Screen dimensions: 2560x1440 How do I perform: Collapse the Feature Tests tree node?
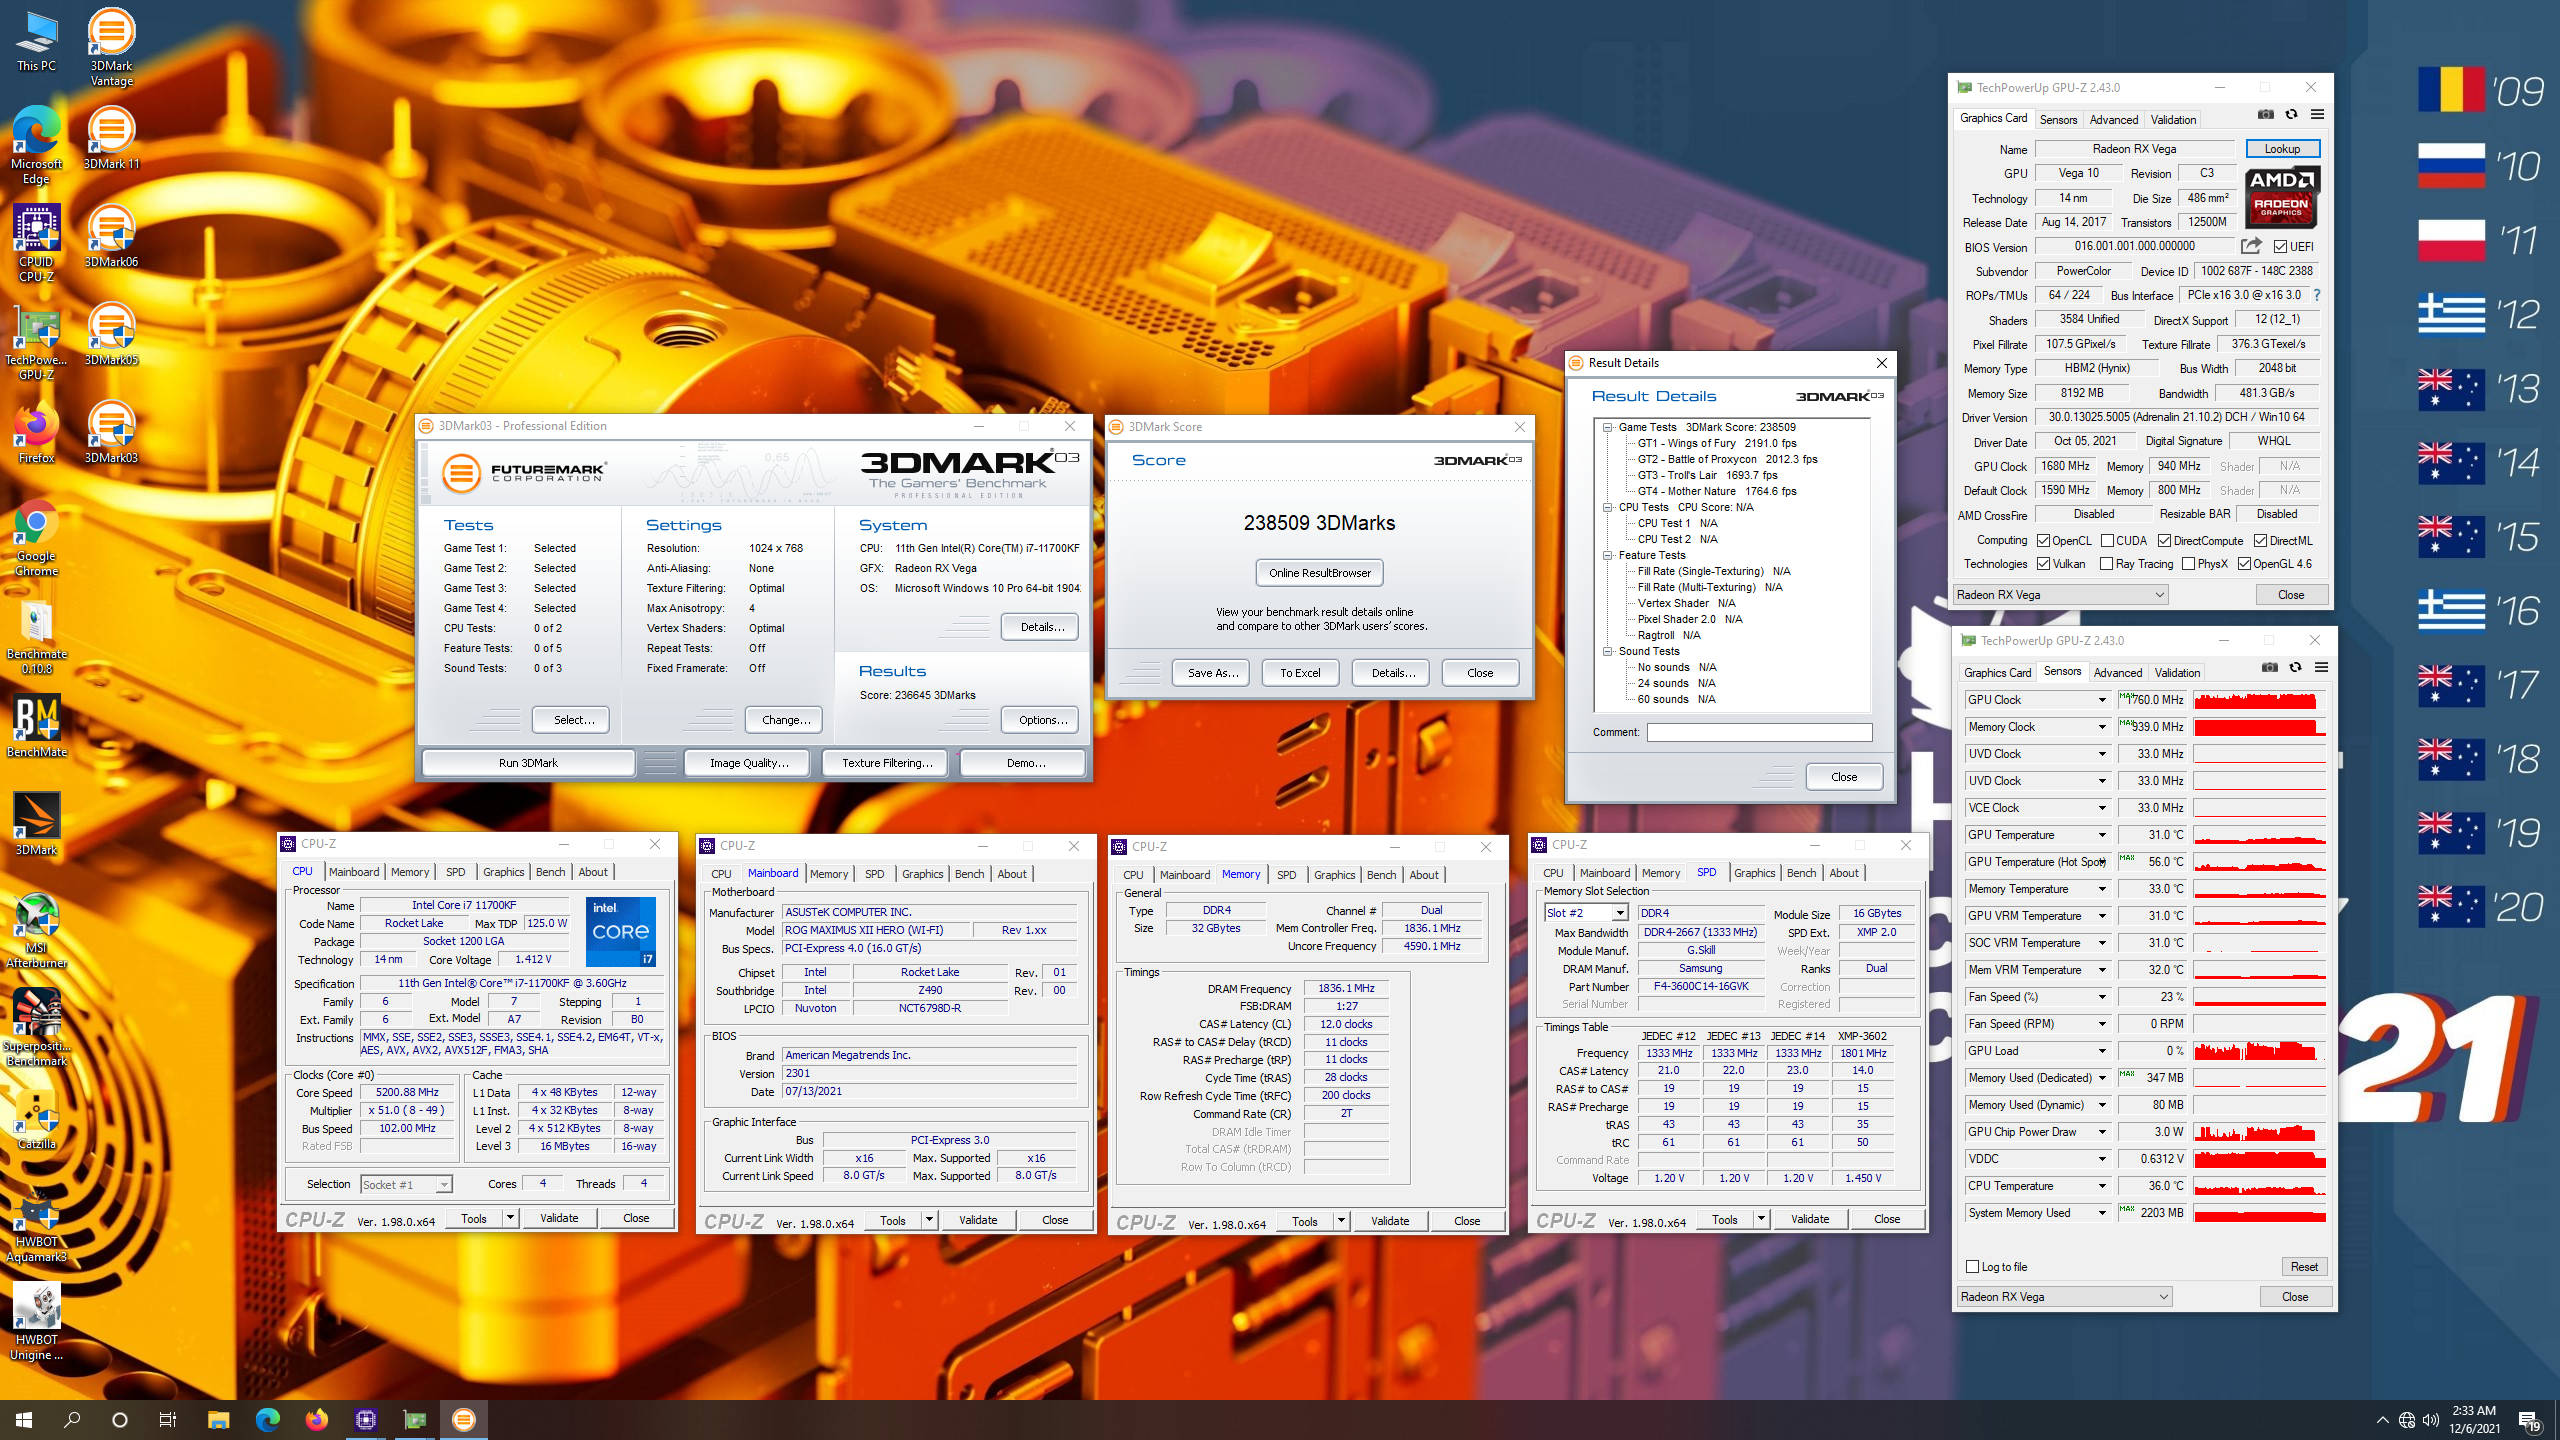click(1608, 555)
